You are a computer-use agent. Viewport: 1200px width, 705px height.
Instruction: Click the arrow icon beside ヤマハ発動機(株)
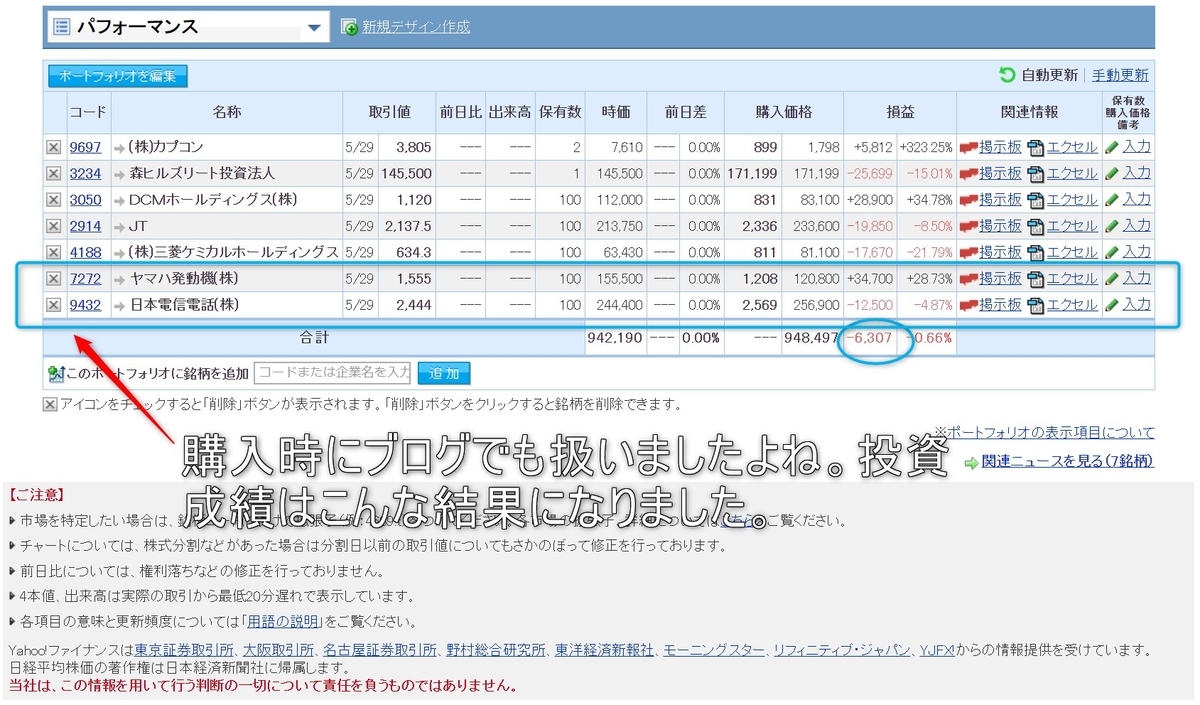click(x=119, y=279)
